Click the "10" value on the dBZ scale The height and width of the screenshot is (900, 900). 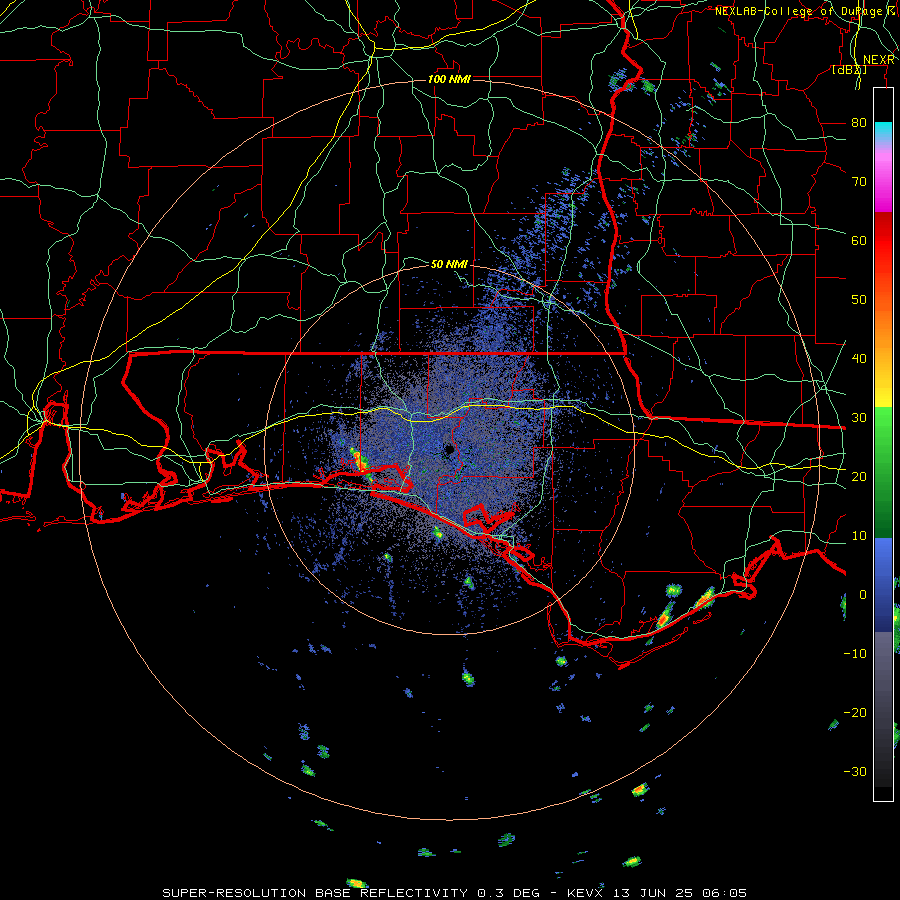tap(859, 536)
